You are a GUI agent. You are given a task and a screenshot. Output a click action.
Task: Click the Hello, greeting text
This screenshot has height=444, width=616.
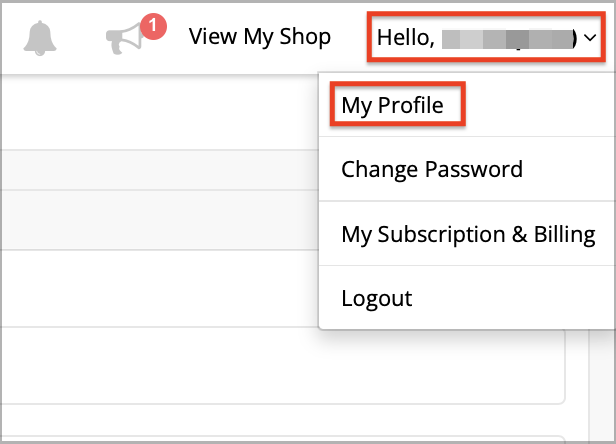406,38
